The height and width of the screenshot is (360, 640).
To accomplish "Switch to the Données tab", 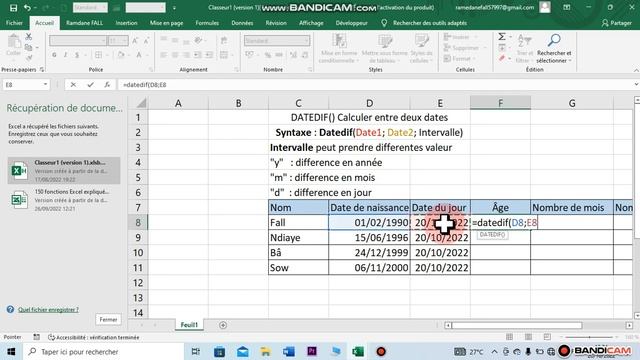I will click(242, 23).
